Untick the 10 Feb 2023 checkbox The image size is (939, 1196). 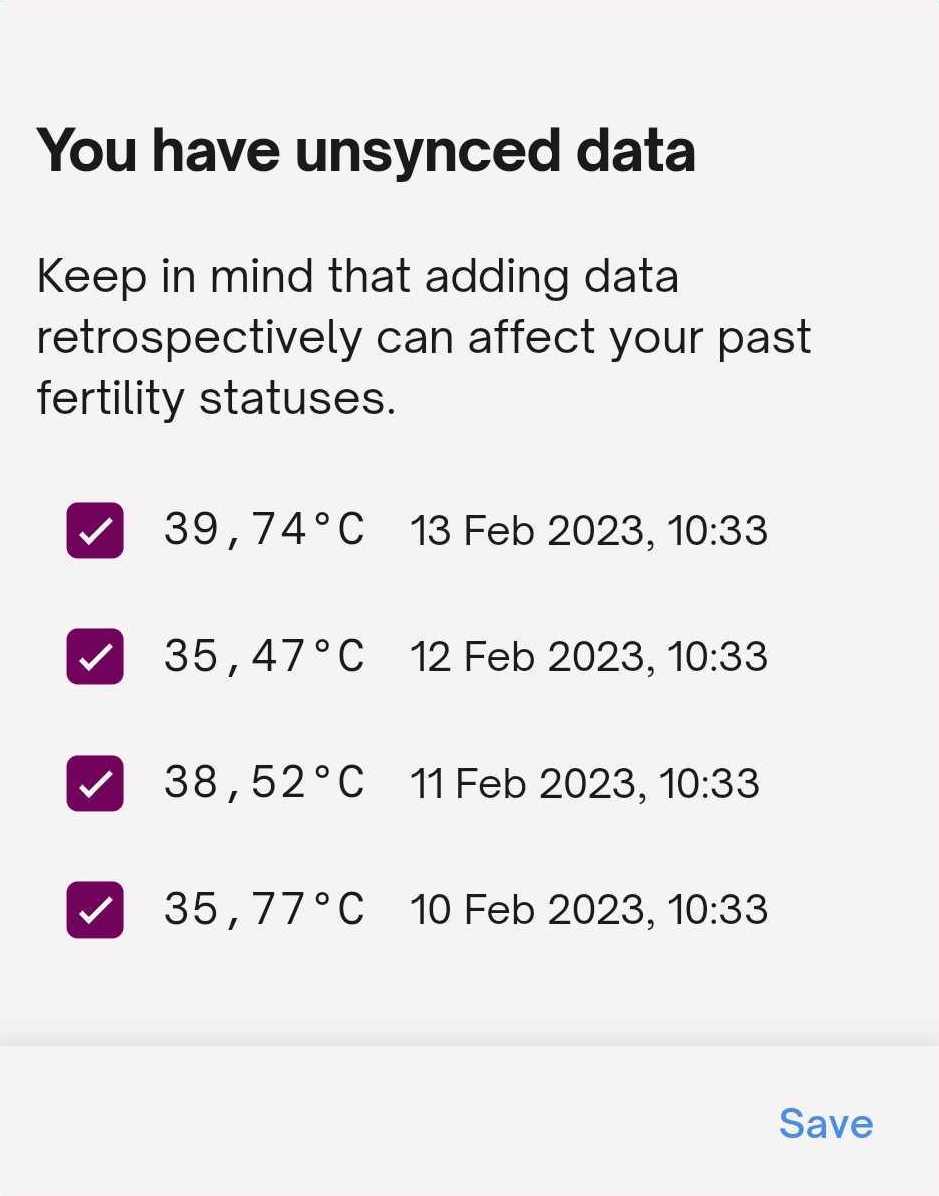[95, 909]
